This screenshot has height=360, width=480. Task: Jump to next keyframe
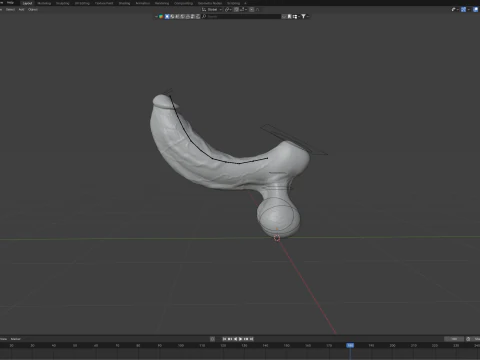pos(246,339)
